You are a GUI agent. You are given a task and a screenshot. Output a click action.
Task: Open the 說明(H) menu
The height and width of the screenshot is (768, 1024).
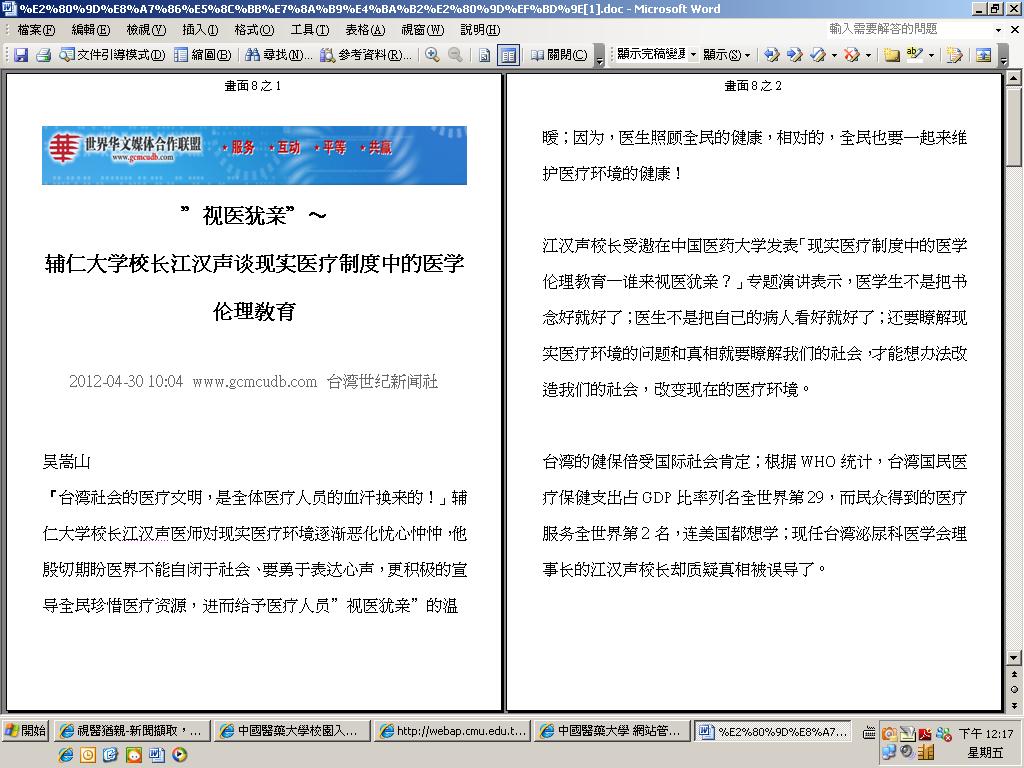point(480,29)
